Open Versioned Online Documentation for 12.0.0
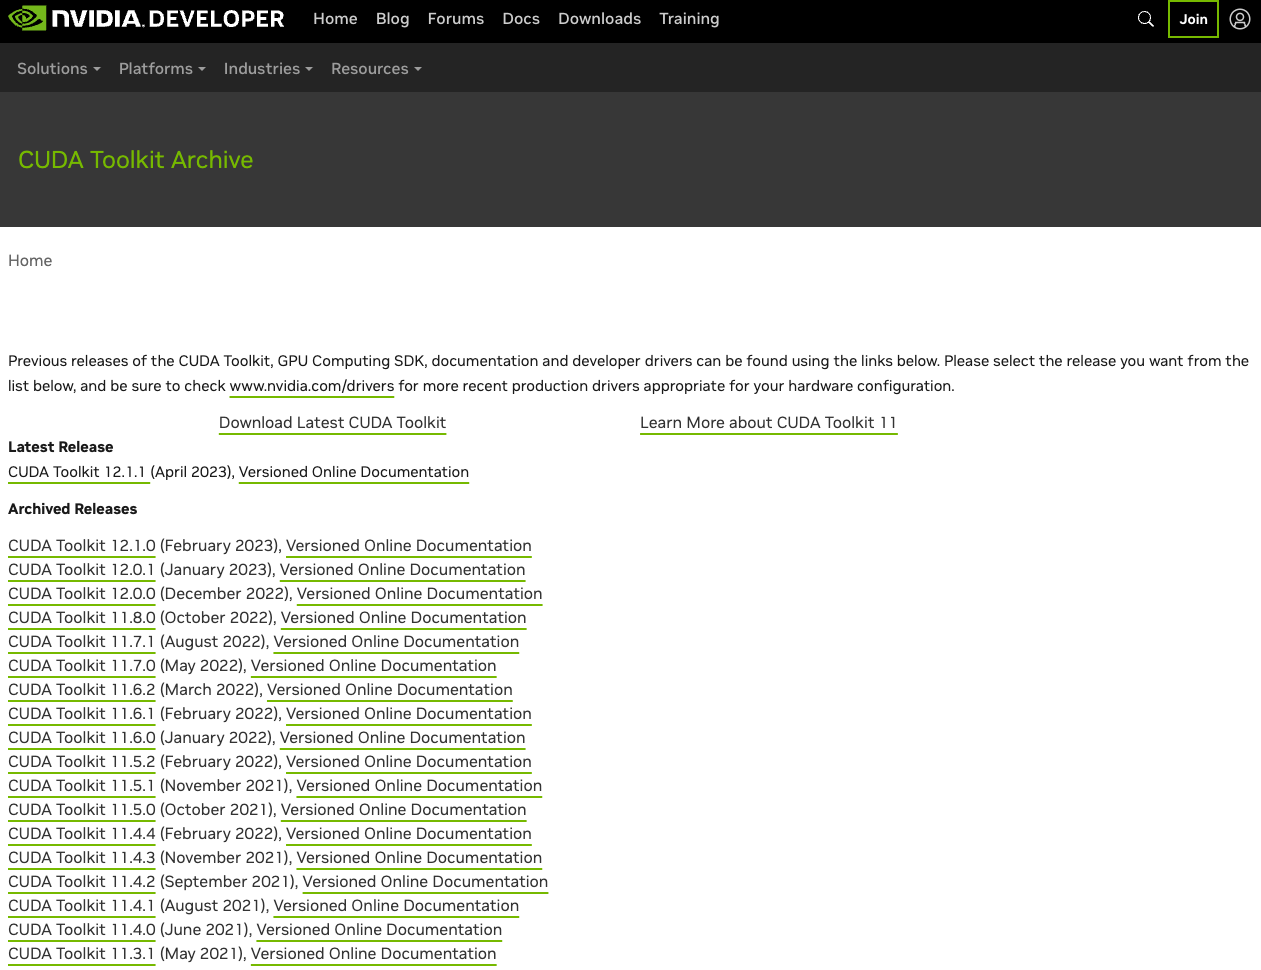The height and width of the screenshot is (970, 1261). 420,594
